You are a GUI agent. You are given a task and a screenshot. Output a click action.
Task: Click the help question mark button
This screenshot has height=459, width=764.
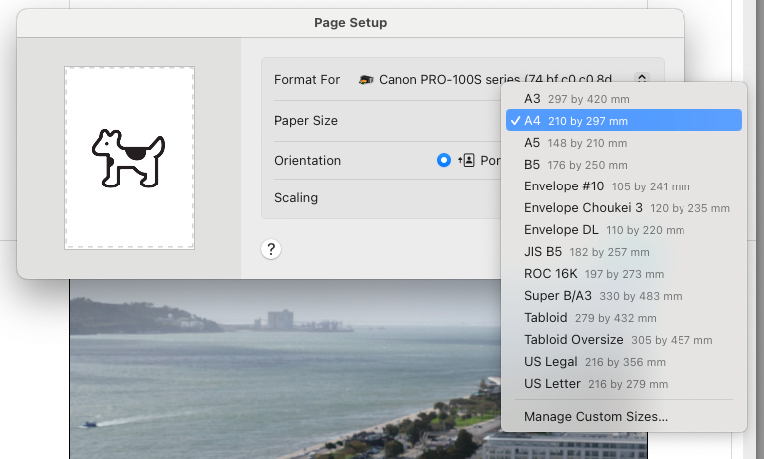[x=271, y=250]
